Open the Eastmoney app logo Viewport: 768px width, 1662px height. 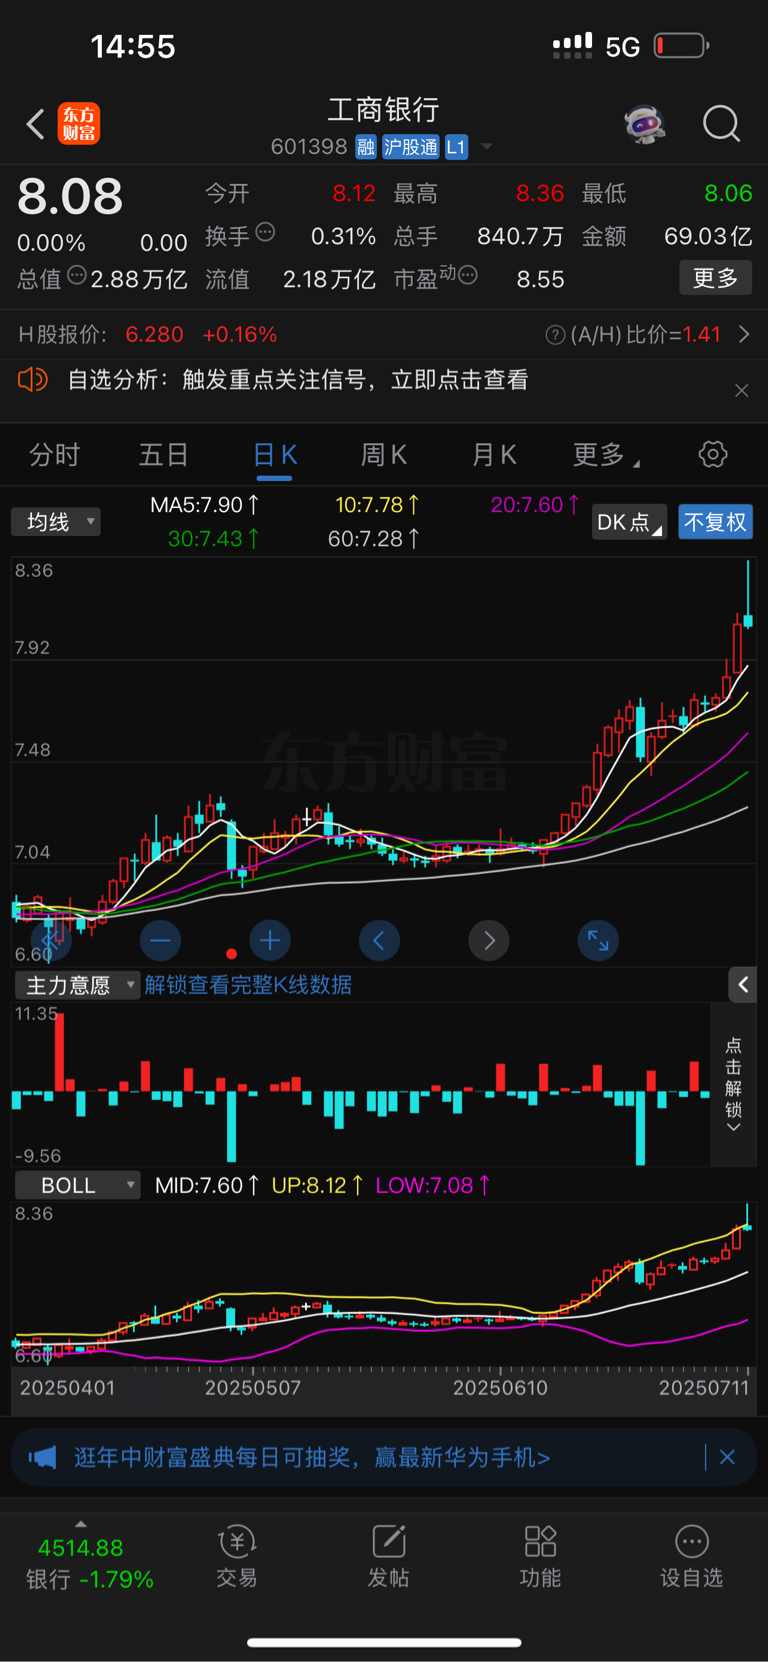pyautogui.click(x=79, y=124)
